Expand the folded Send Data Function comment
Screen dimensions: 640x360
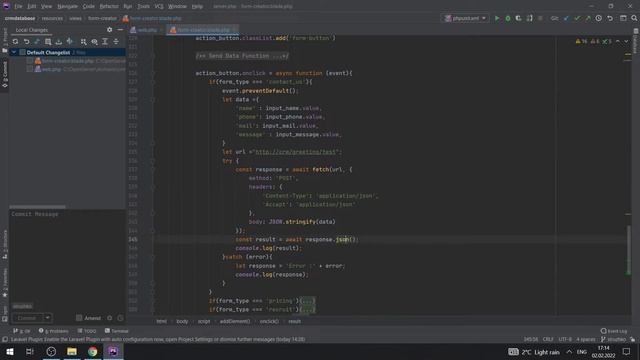(242, 56)
